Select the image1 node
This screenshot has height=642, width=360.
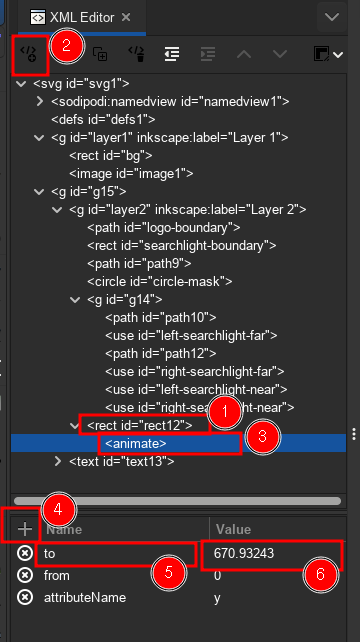pos(131,174)
